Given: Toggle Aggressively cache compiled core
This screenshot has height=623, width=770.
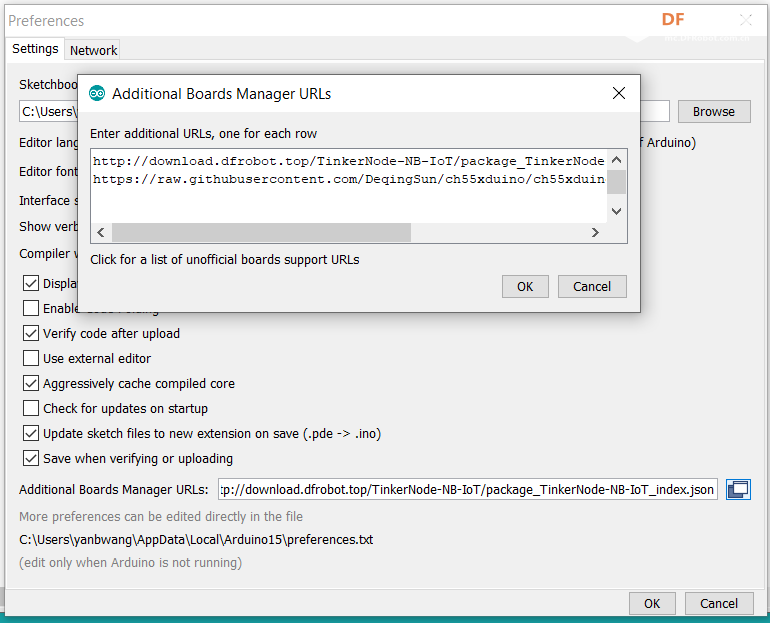Looking at the screenshot, I should point(31,383).
